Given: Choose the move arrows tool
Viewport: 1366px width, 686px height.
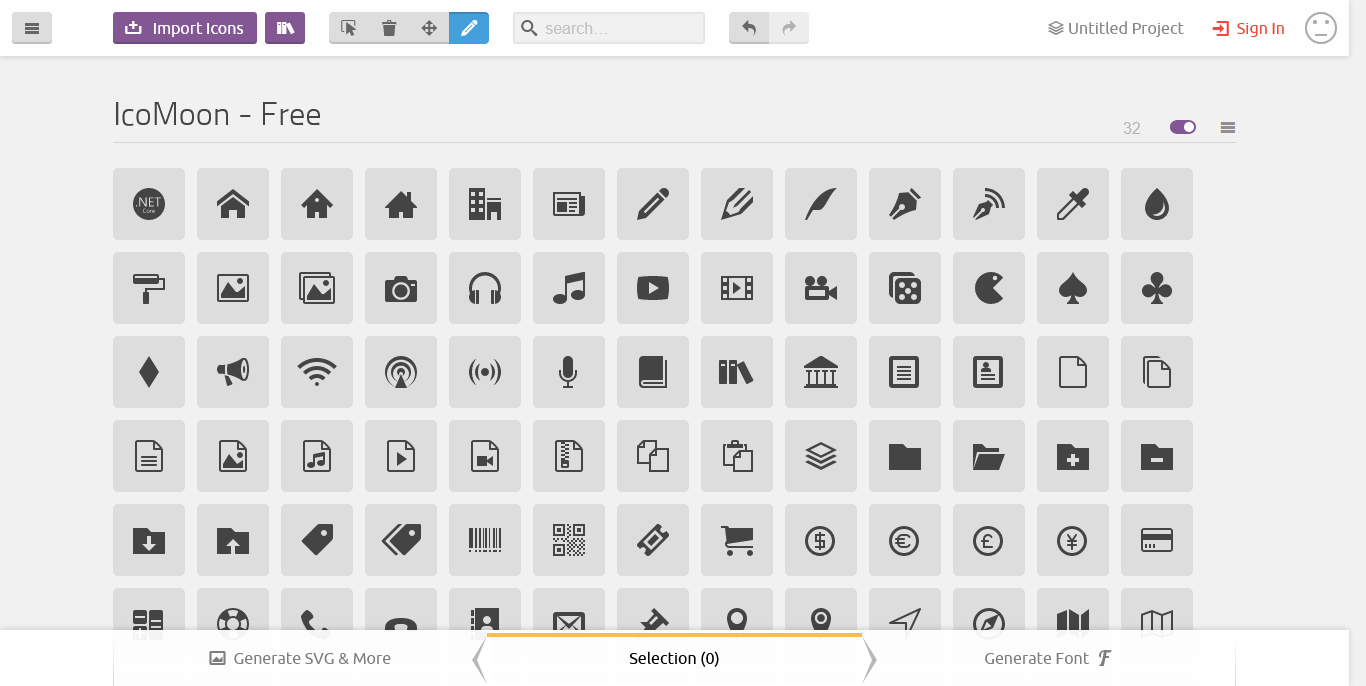Looking at the screenshot, I should (x=429, y=28).
